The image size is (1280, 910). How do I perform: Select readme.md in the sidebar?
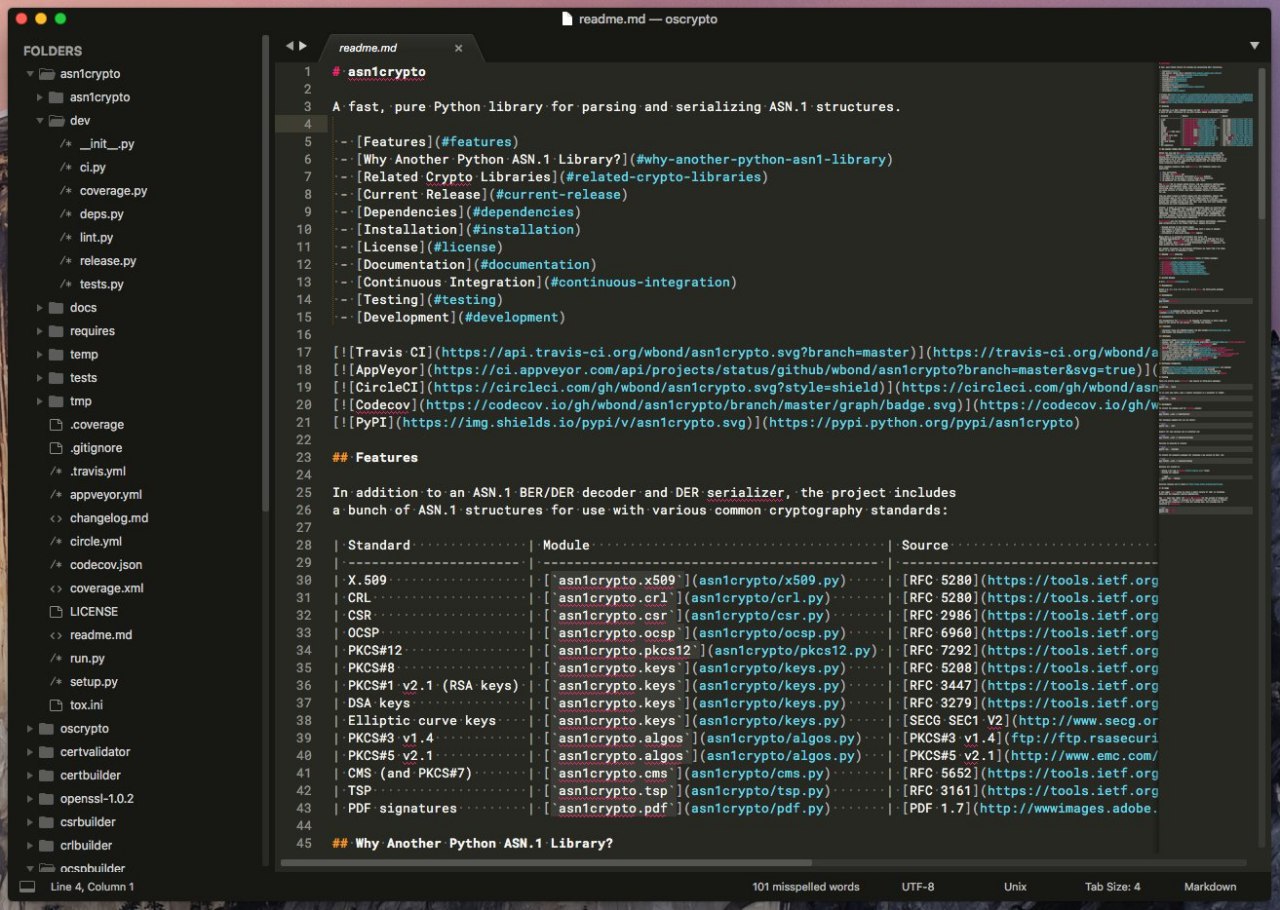click(x=101, y=635)
